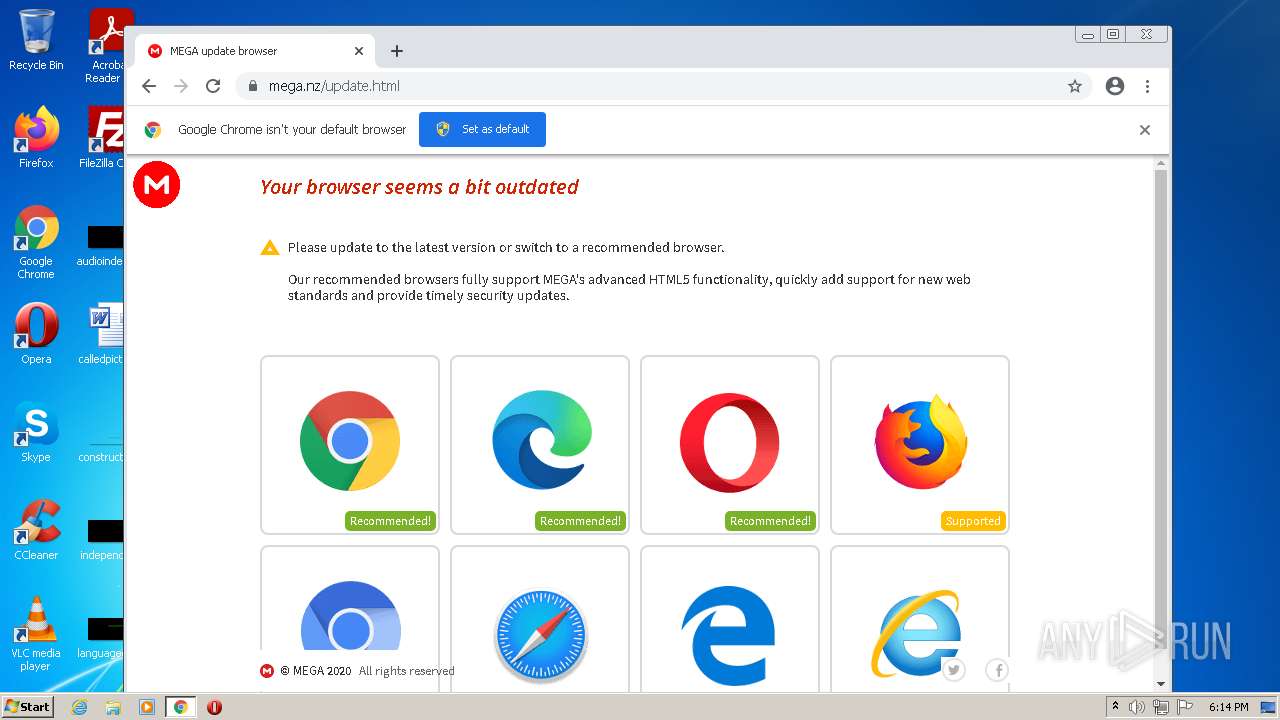This screenshot has height=720, width=1280.
Task: Select the Recycle Bin desktop icon
Action: (36, 40)
